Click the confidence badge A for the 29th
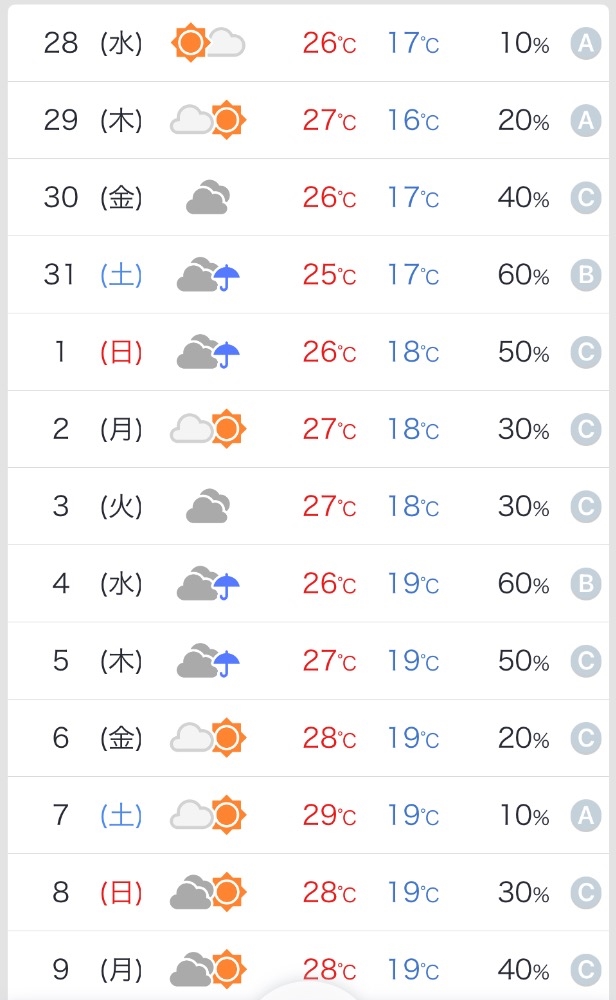This screenshot has width=616, height=1000. 585,120
